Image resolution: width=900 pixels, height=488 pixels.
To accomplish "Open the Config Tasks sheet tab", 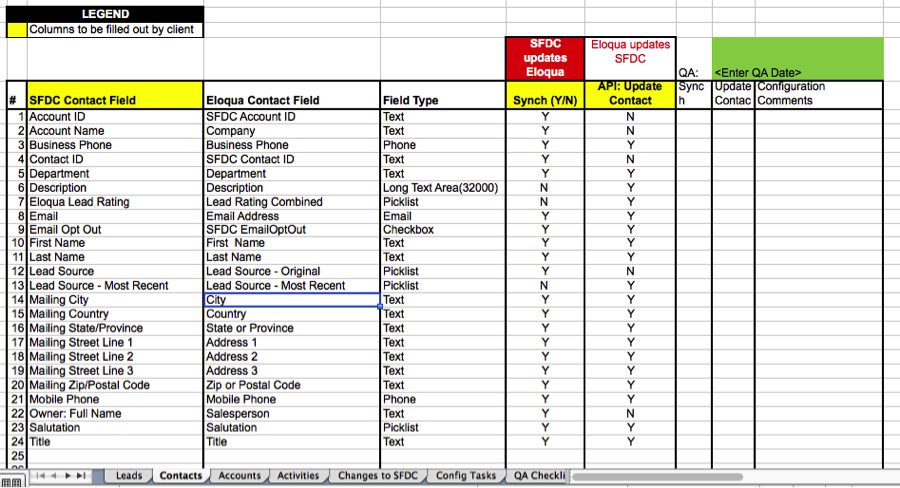I will pyautogui.click(x=465, y=476).
